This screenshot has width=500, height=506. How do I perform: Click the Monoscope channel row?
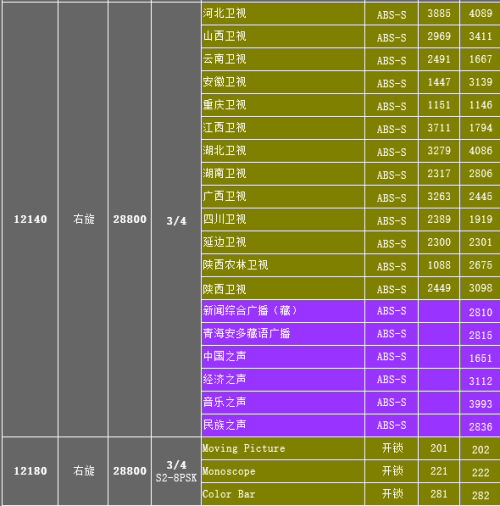click(x=351, y=471)
